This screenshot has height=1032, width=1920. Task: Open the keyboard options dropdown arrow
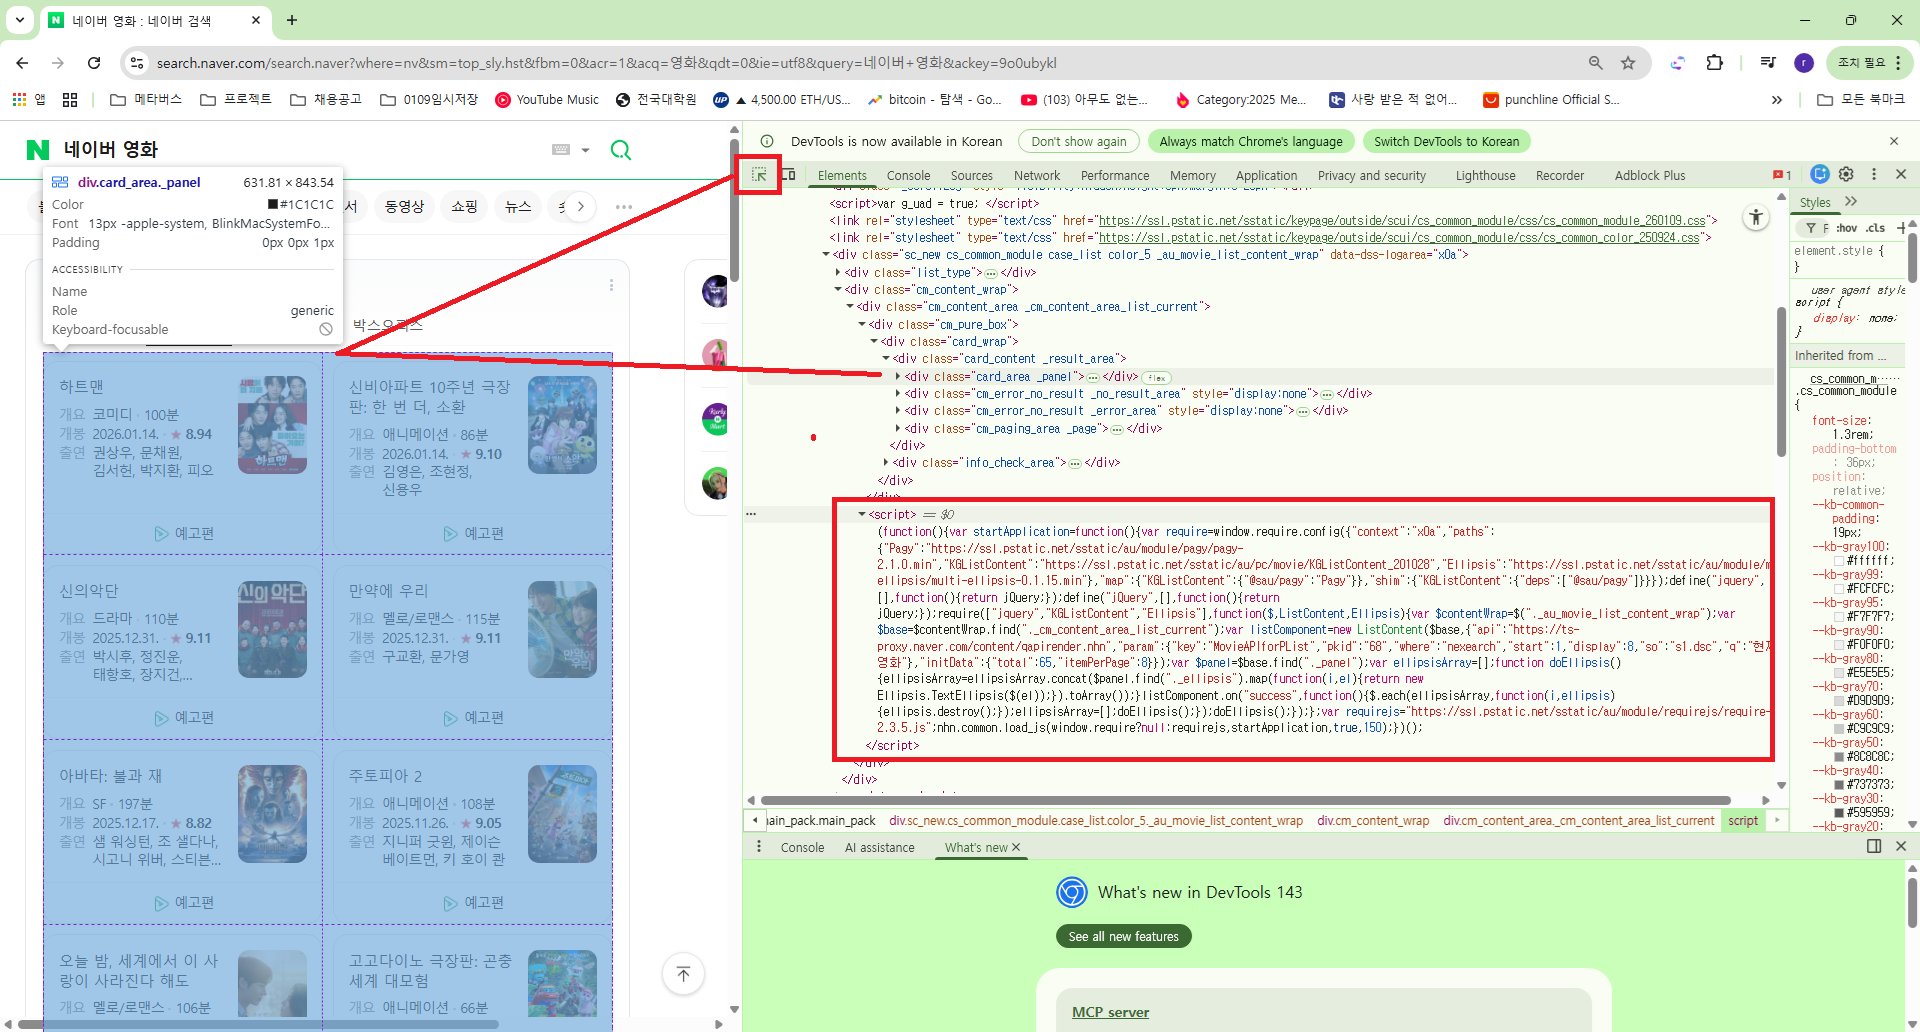point(585,150)
